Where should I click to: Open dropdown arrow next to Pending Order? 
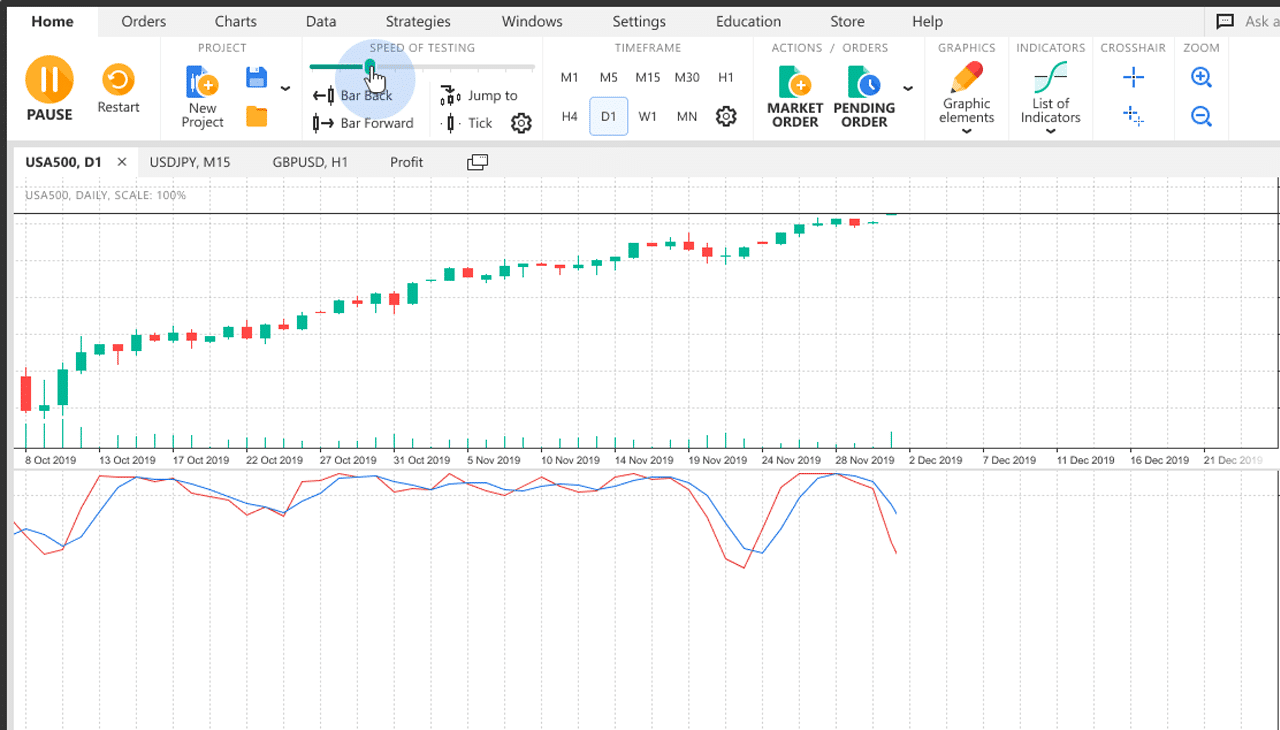908,89
